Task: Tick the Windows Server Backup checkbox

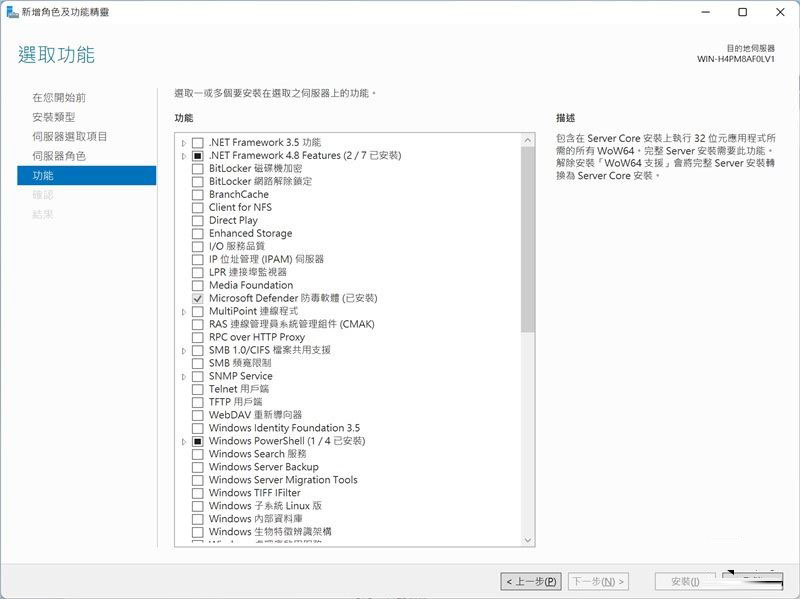Action: coord(198,467)
